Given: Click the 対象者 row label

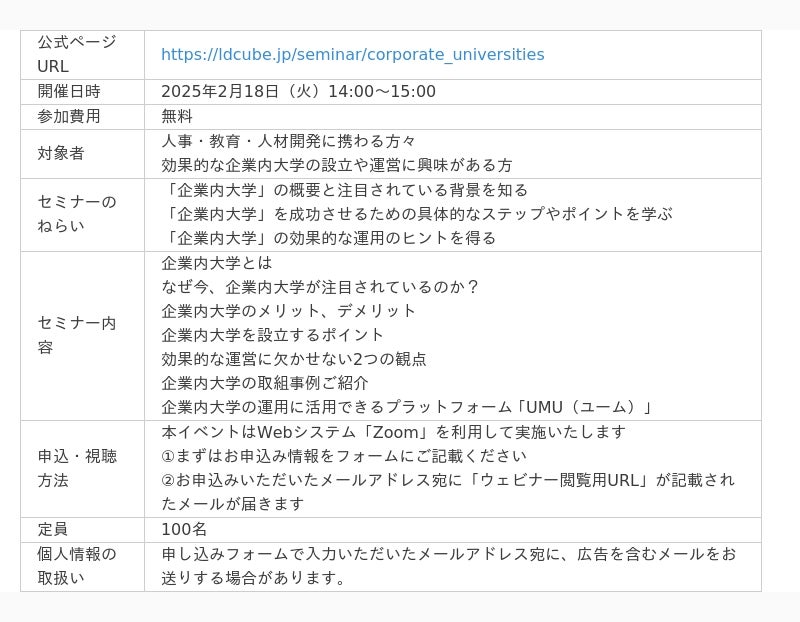Looking at the screenshot, I should [61, 153].
